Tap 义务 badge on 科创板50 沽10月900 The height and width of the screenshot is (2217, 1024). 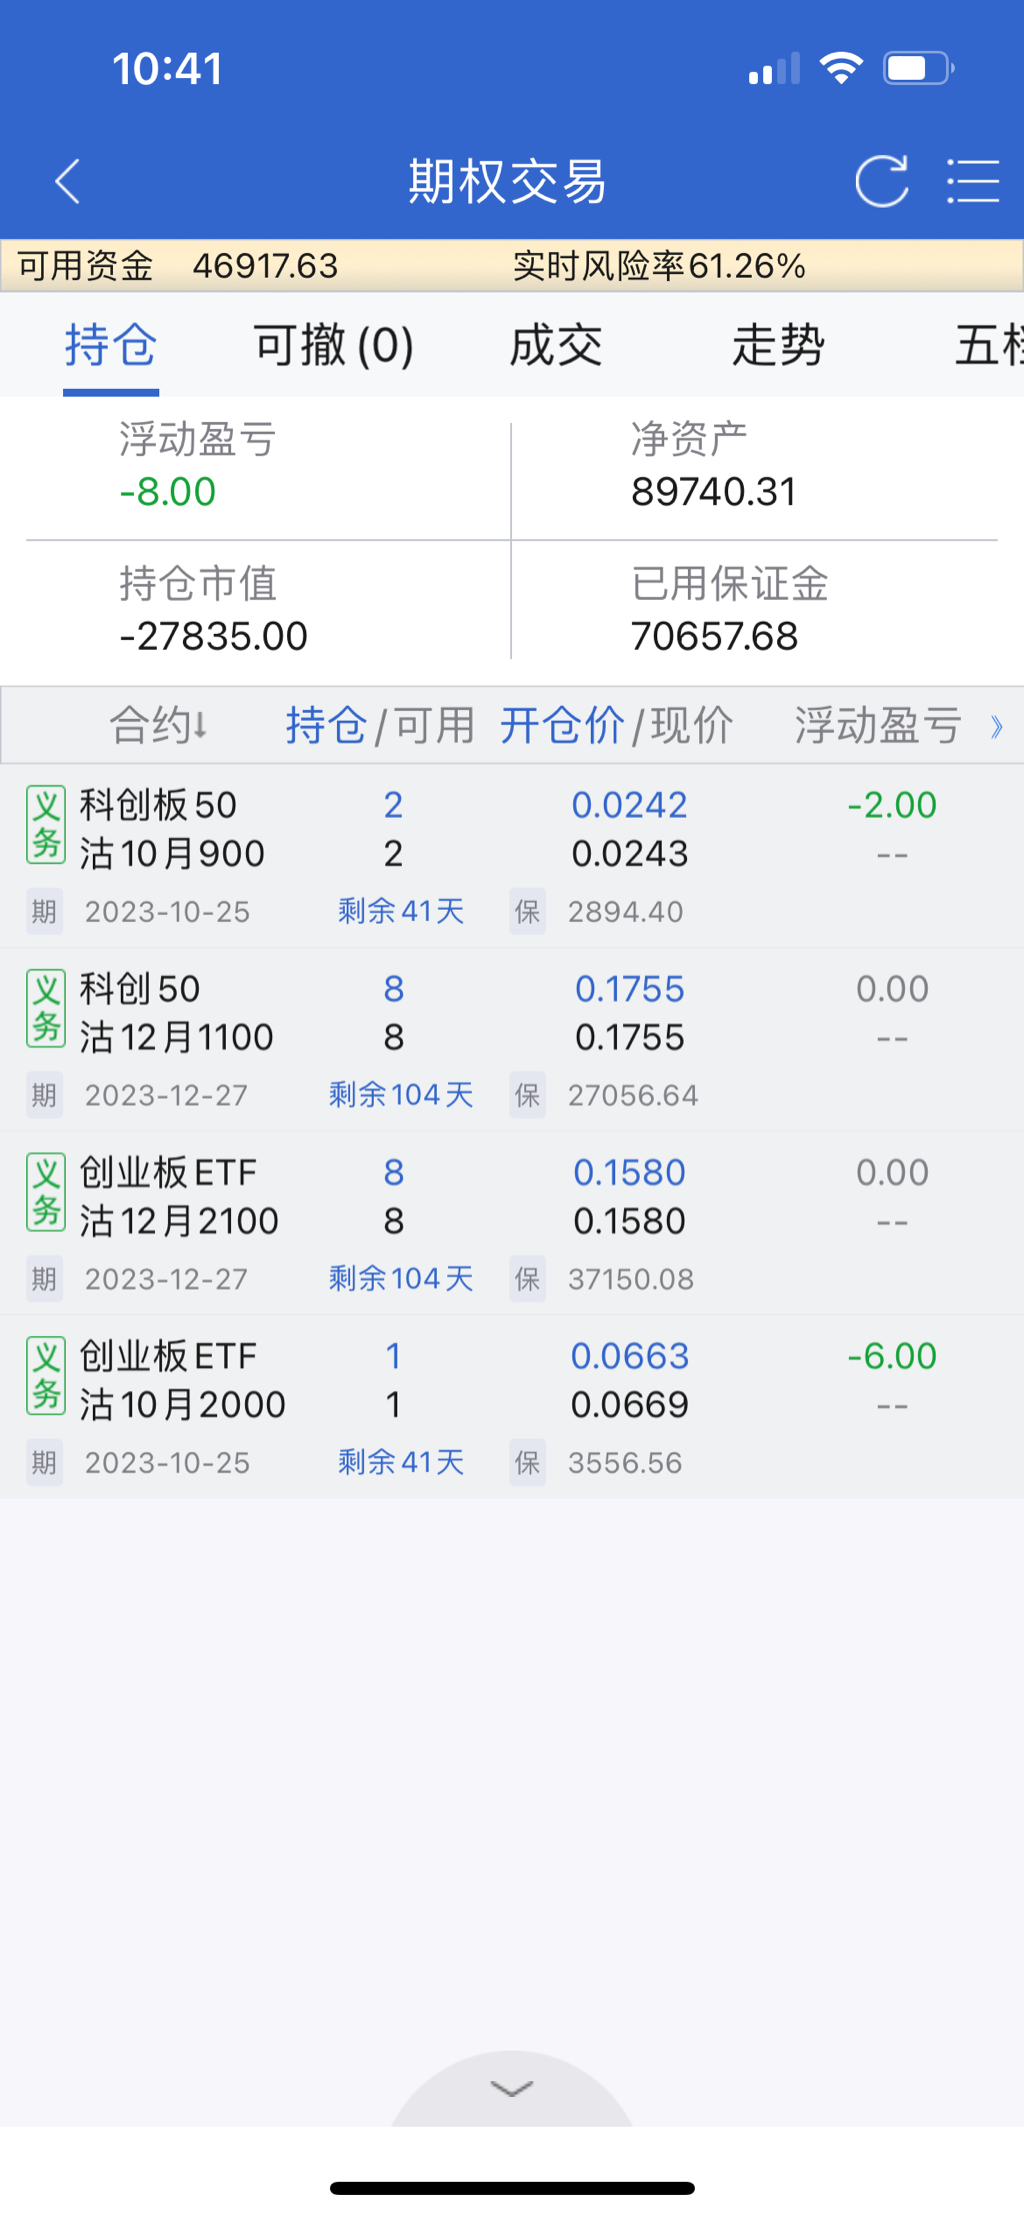point(46,826)
